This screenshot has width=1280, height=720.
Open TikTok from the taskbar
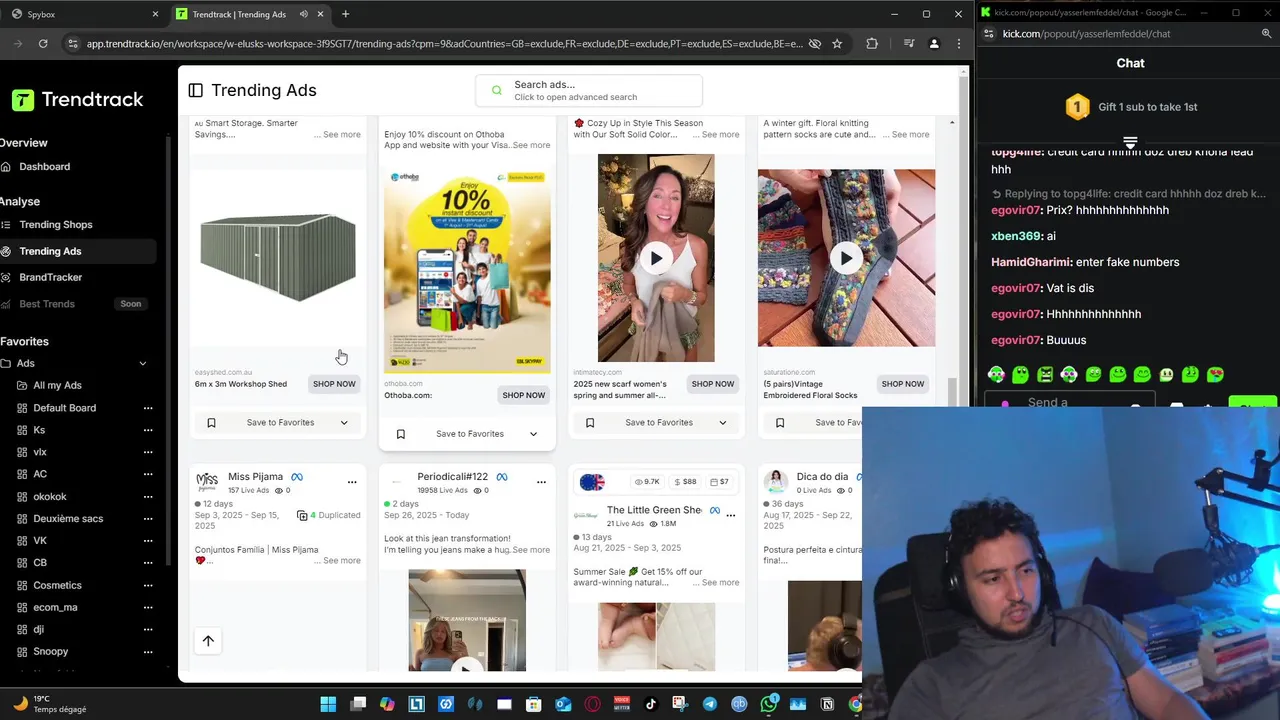click(651, 704)
